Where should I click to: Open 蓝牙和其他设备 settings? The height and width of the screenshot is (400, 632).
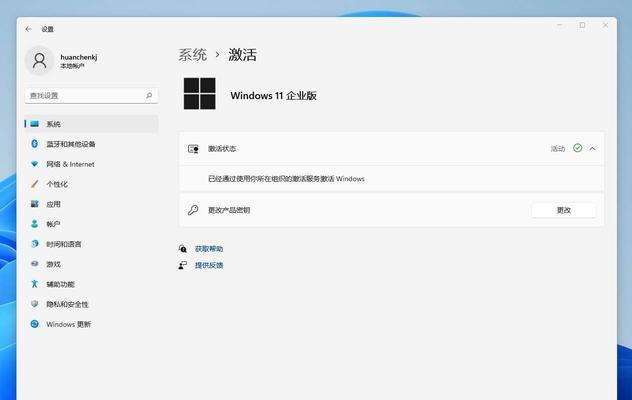91,144
